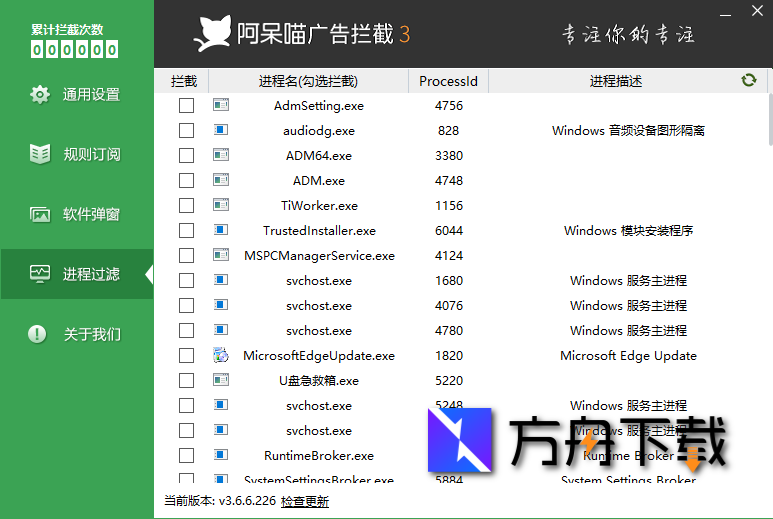
Task: Click the 累计拦截次数 counter digits
Action: pos(74,49)
